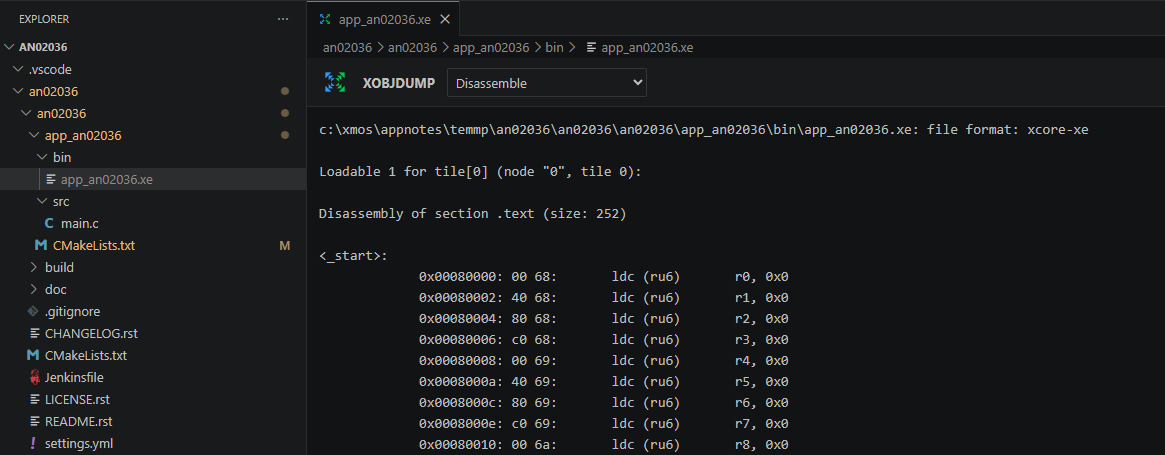Viewport: 1165px width, 455px height.
Task: Click the CMake icon of the modified CMakeLists.txt
Action: pos(40,245)
